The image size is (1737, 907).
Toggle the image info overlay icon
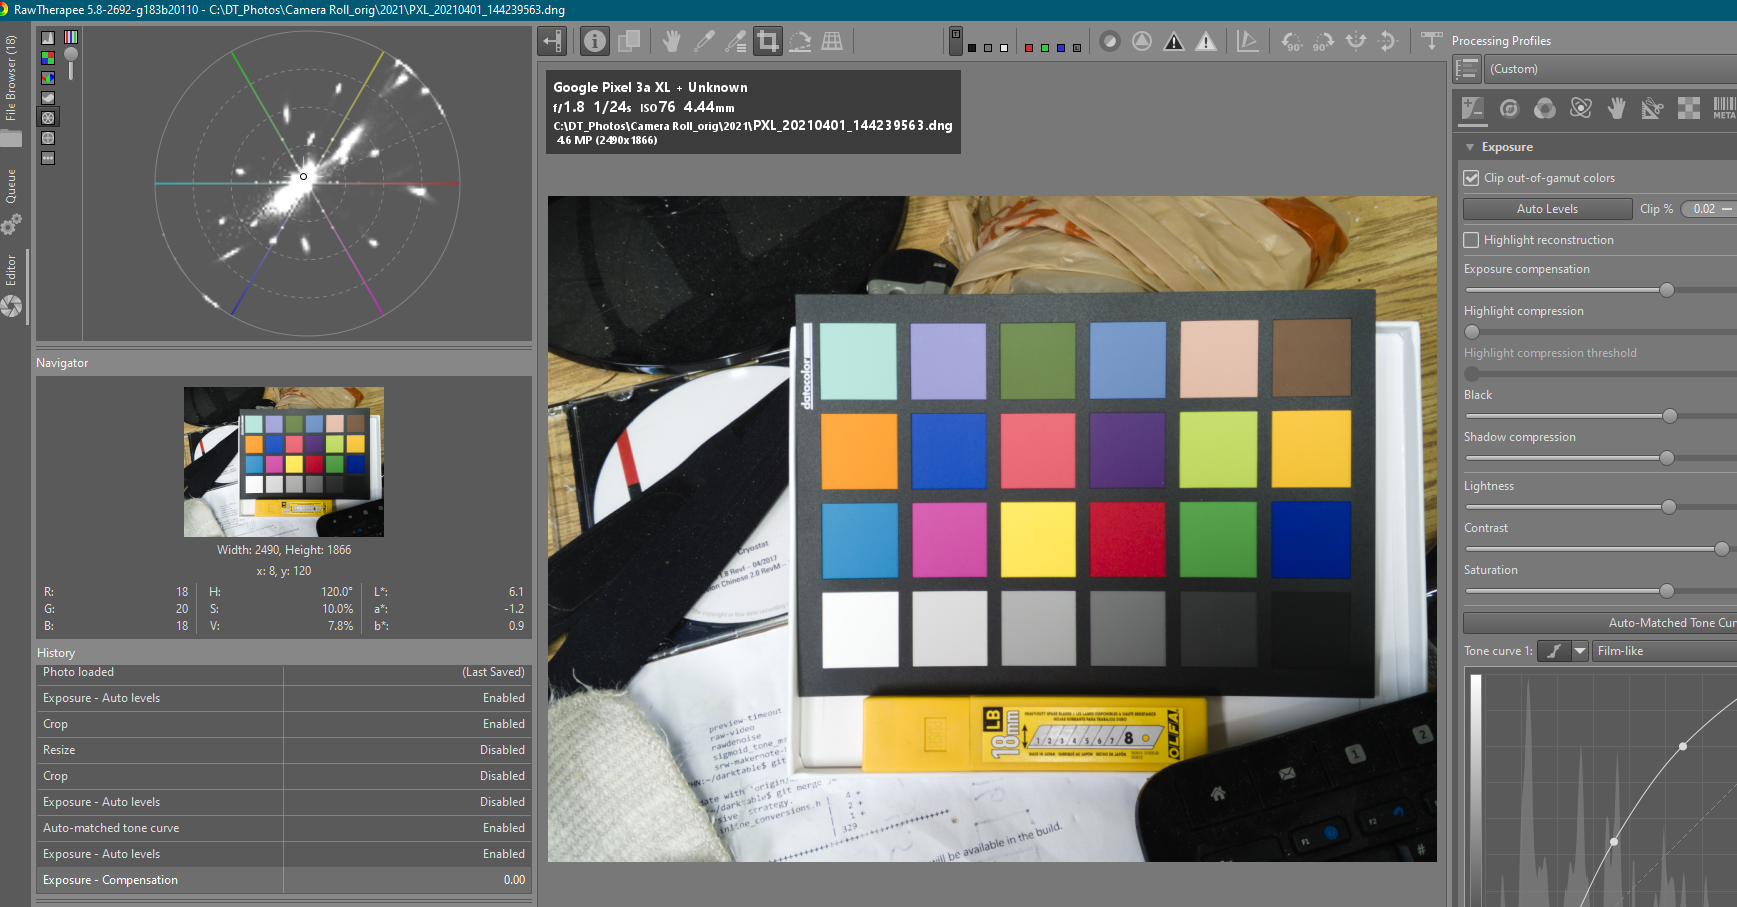click(x=595, y=41)
